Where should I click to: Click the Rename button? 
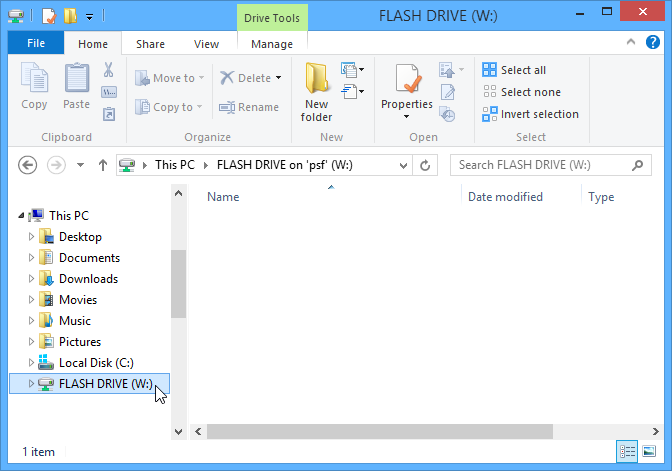click(249, 107)
